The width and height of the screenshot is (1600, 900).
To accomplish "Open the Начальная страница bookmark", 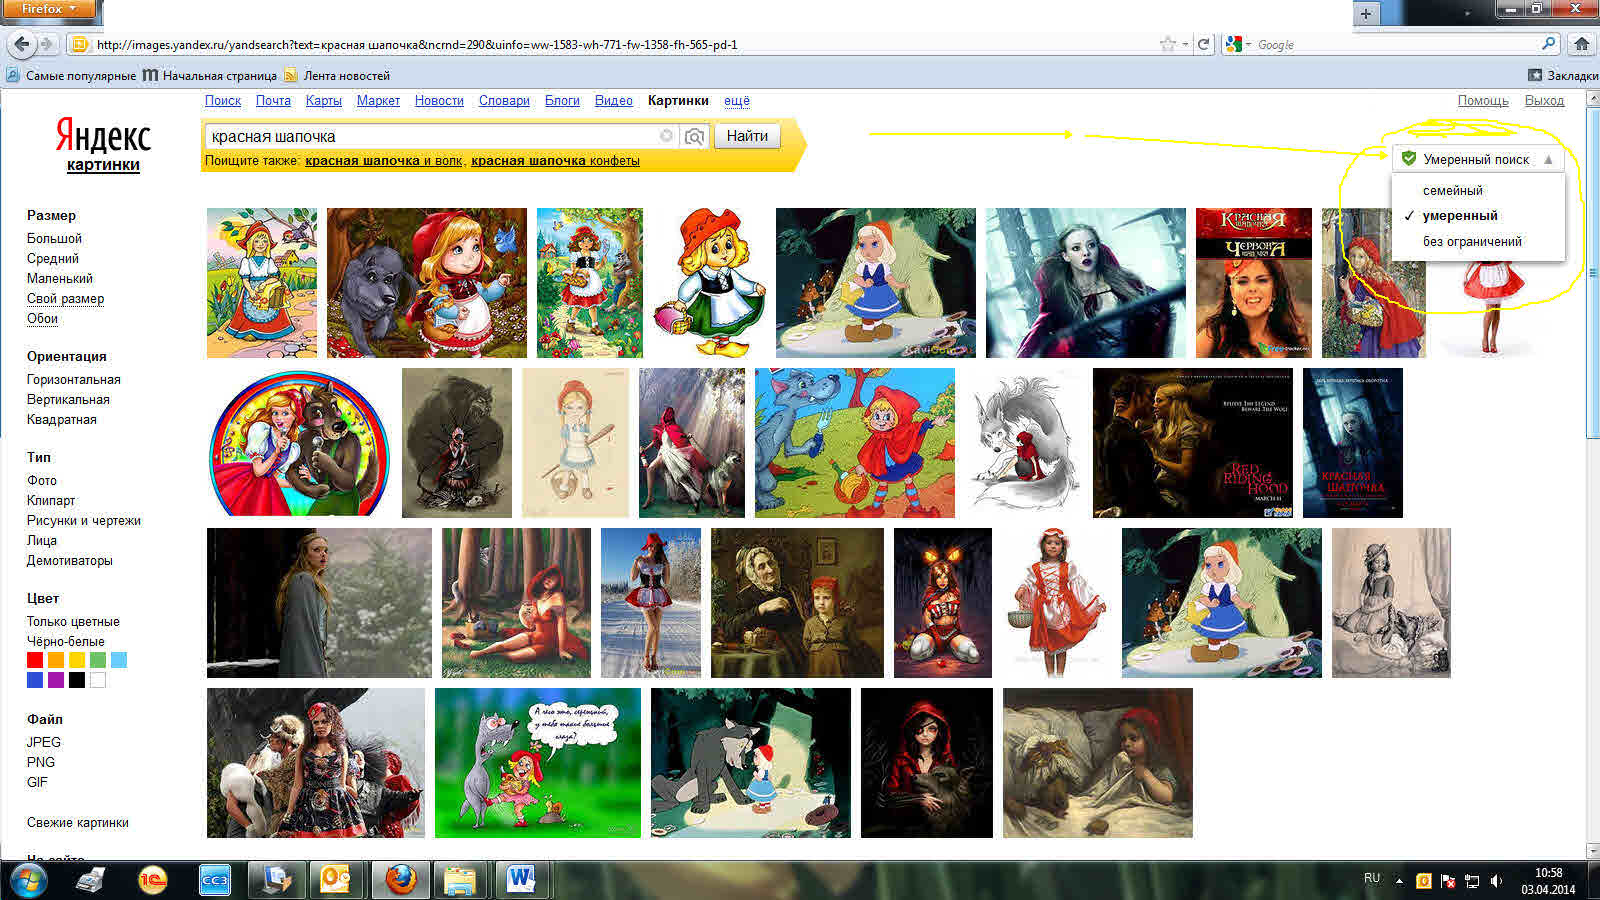I will pyautogui.click(x=210, y=75).
